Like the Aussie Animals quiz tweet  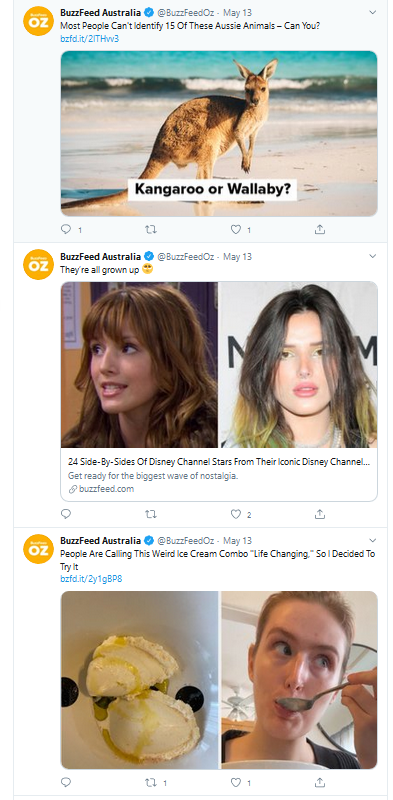(x=235, y=230)
